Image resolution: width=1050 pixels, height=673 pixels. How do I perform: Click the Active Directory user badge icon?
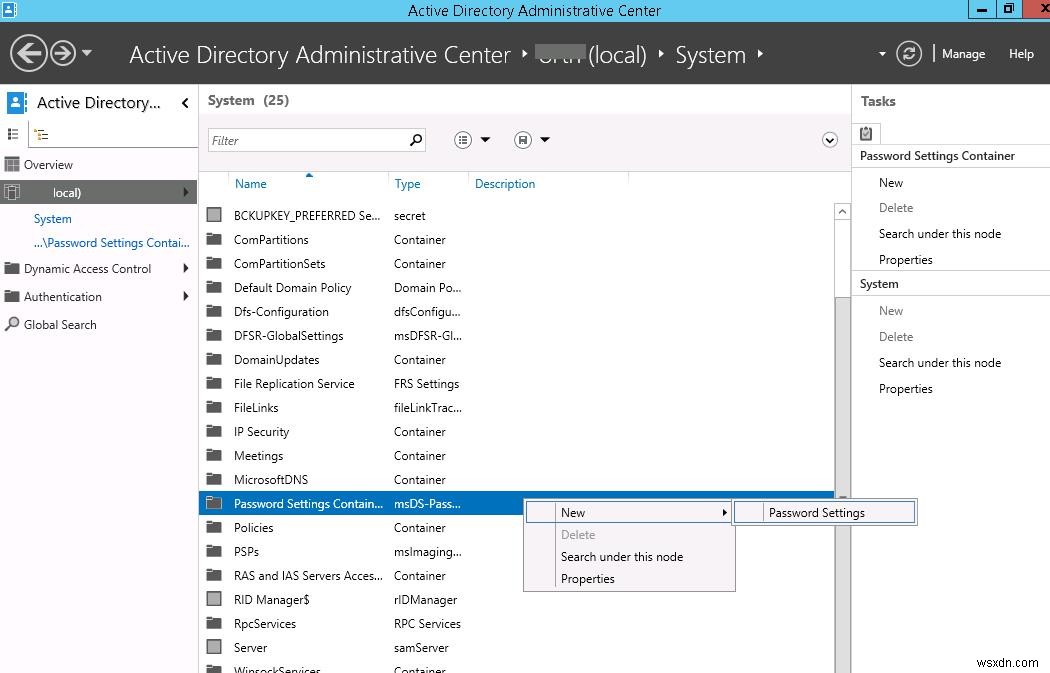point(14,102)
